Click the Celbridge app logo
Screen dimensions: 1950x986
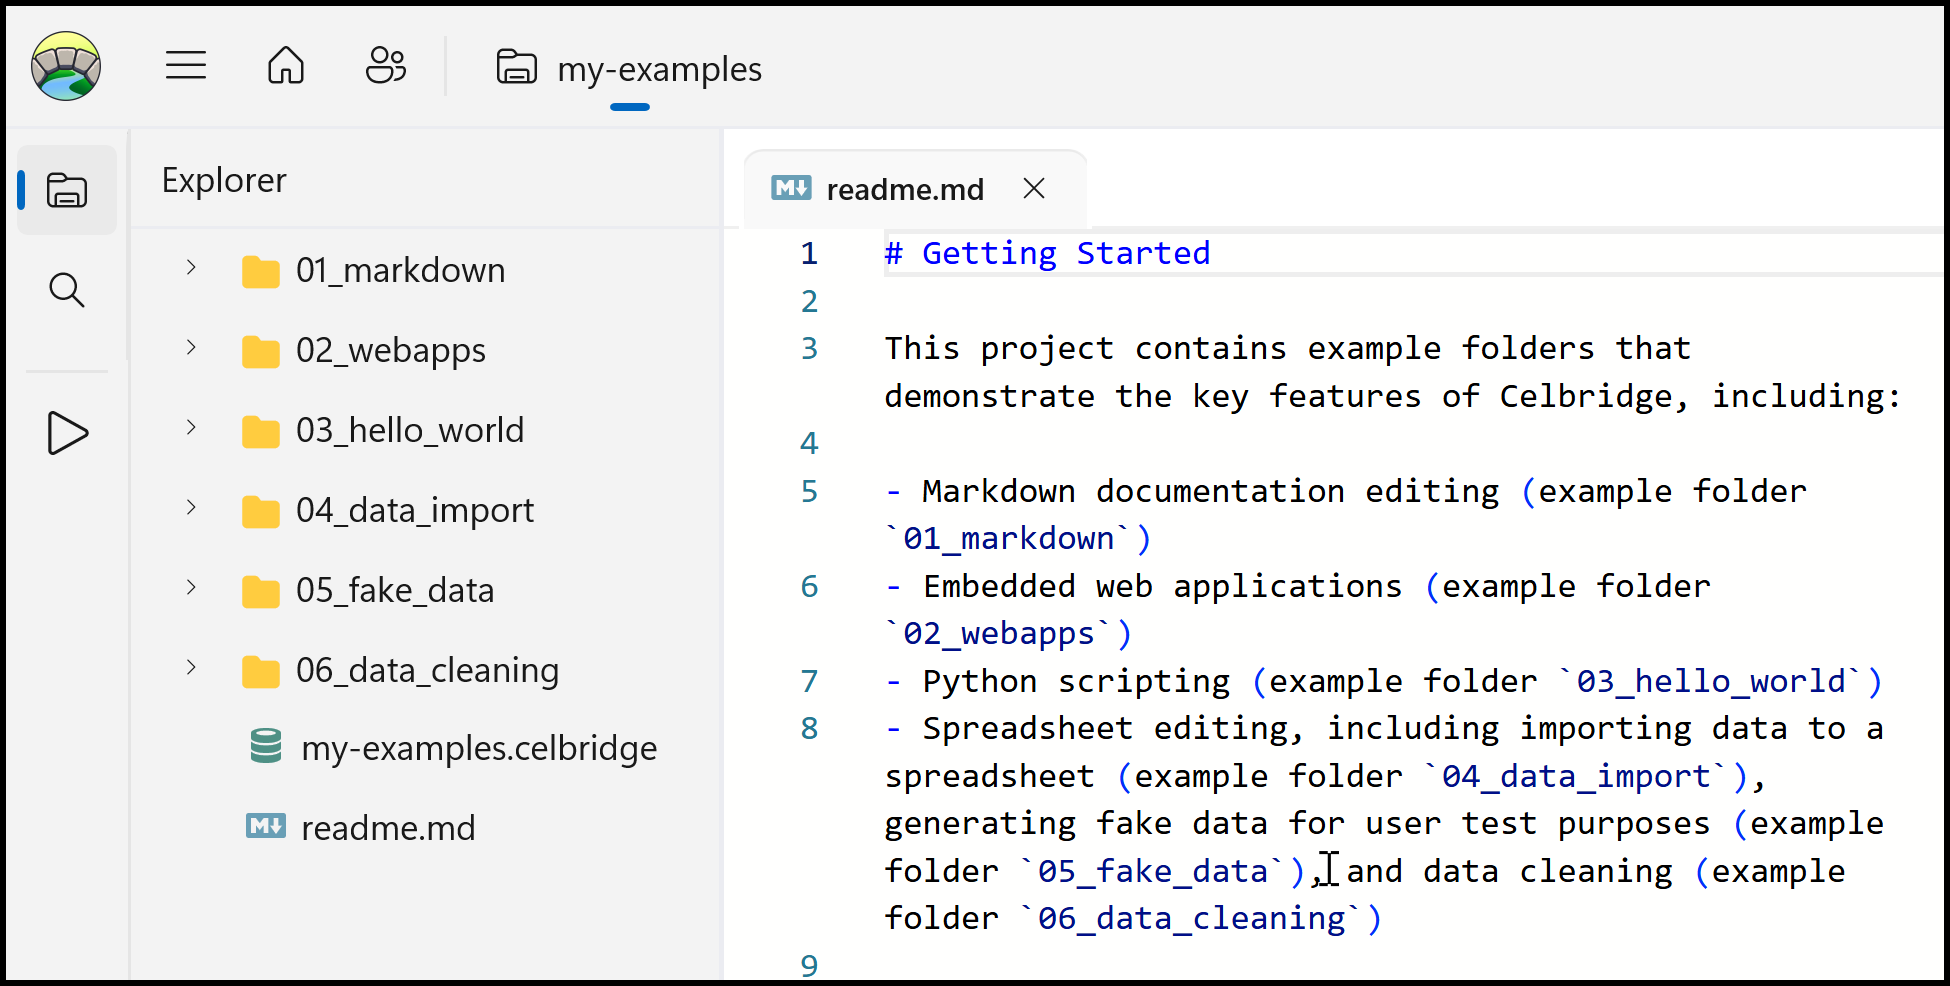[x=66, y=66]
